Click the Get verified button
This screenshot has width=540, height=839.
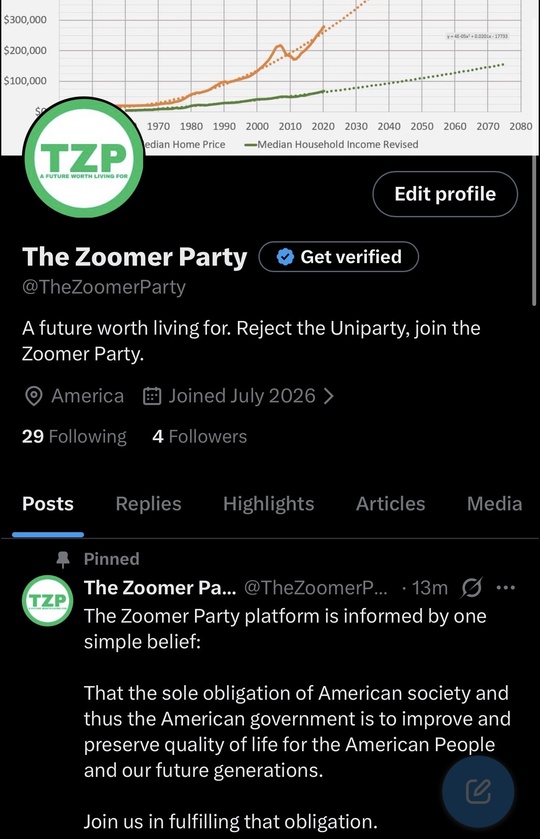[x=339, y=257]
